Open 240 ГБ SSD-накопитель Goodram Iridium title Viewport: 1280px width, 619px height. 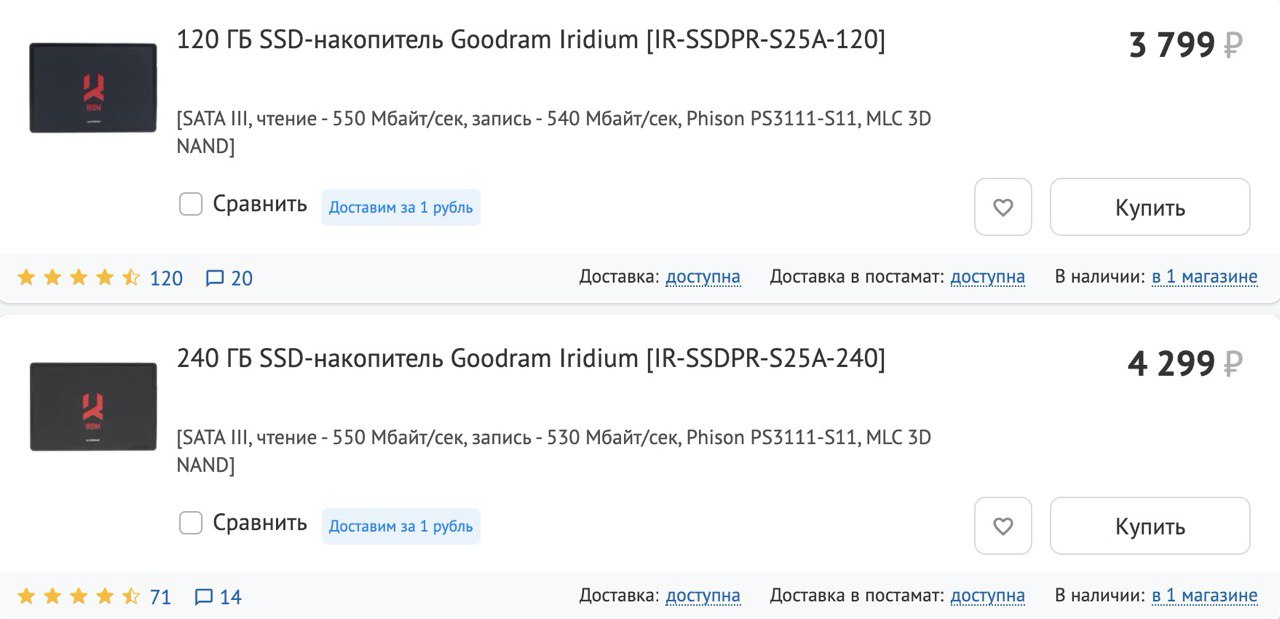(530, 358)
